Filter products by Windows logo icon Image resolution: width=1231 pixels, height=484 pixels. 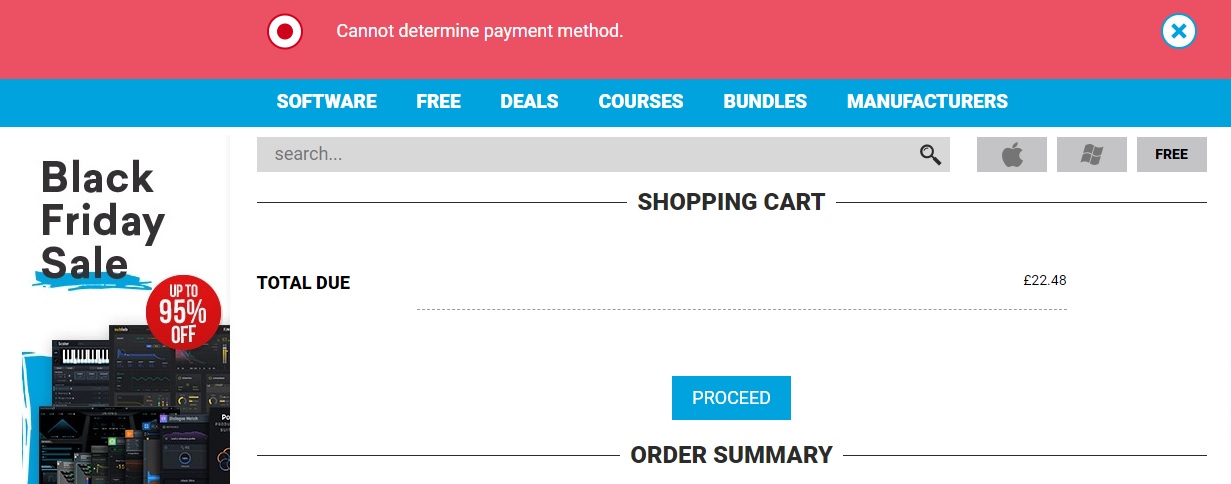coord(1091,155)
